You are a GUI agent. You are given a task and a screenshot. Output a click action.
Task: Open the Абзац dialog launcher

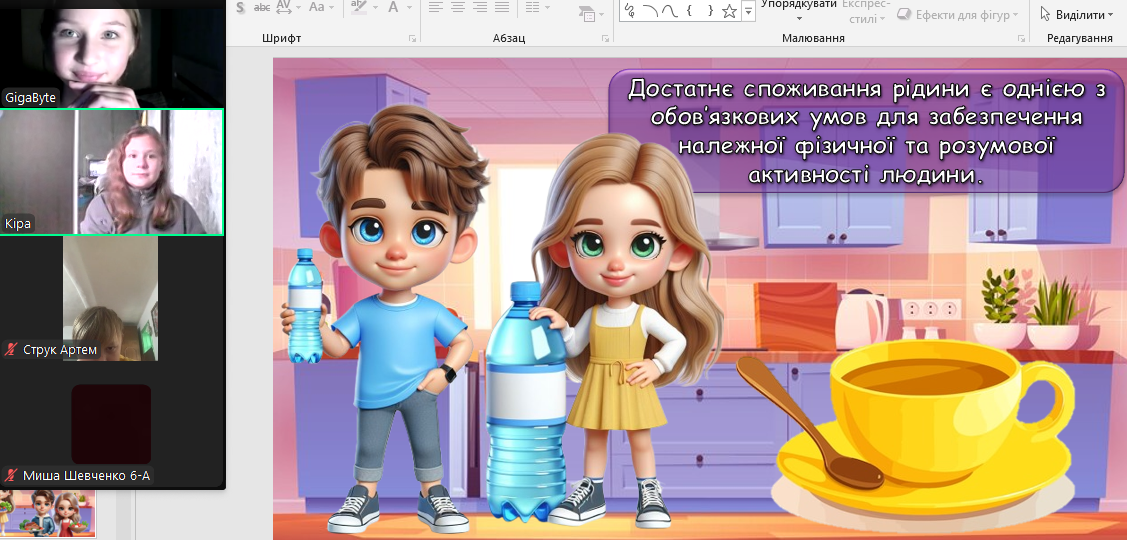click(605, 38)
